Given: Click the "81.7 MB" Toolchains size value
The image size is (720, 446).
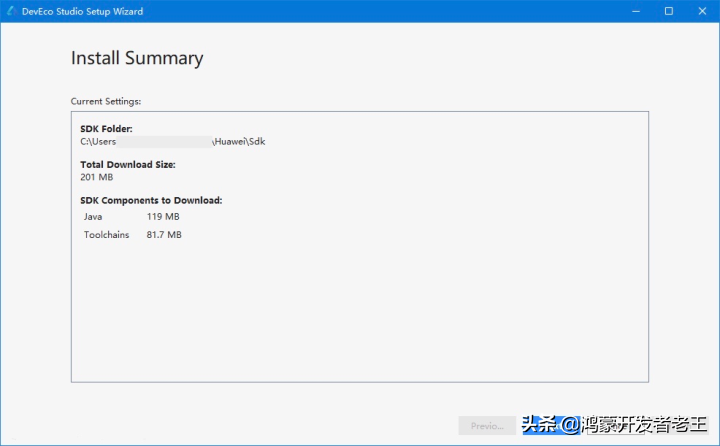Looking at the screenshot, I should tap(164, 235).
